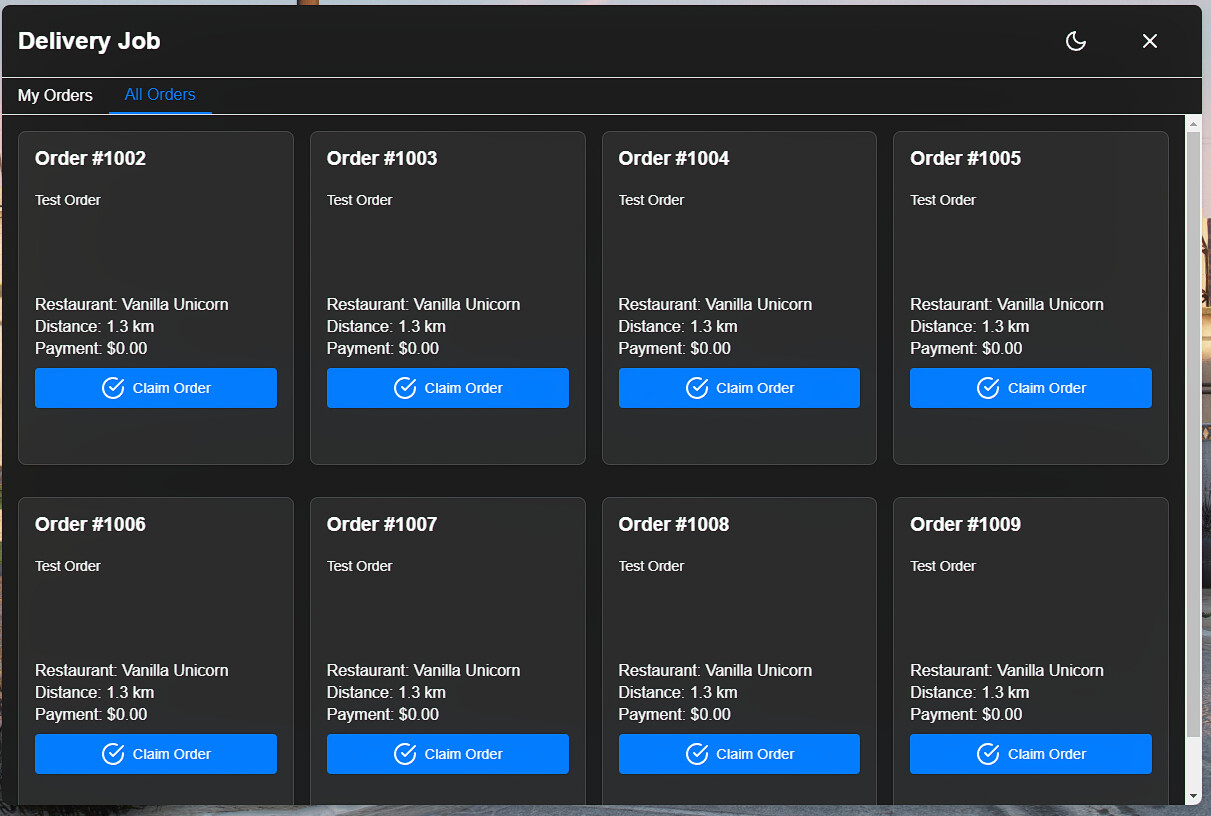1211x816 pixels.
Task: Click the Order #1007 heading
Action: [382, 524]
